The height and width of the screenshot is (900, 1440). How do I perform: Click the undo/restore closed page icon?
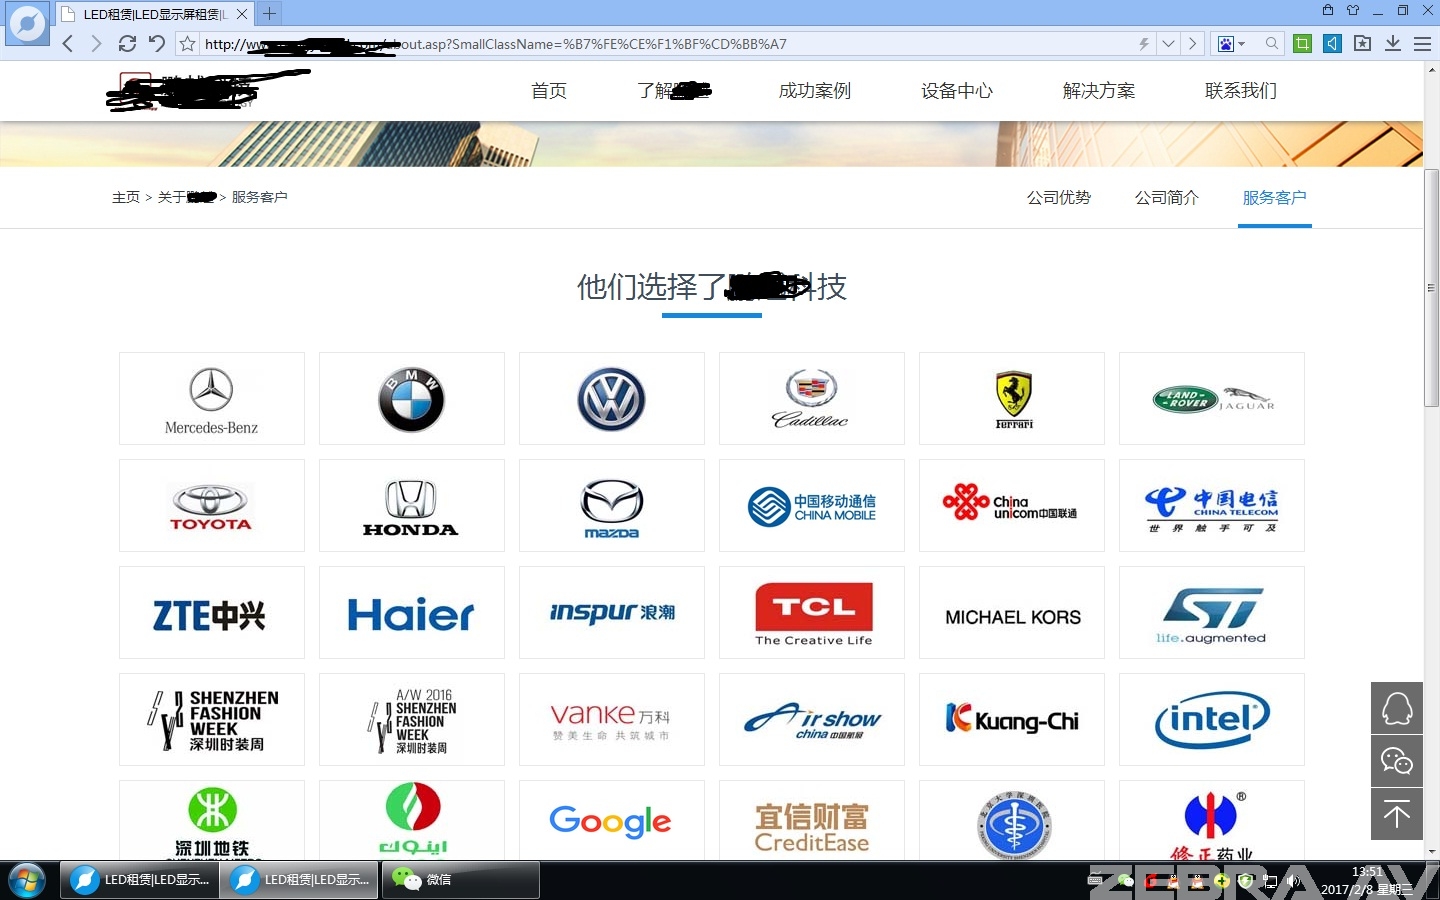(157, 43)
